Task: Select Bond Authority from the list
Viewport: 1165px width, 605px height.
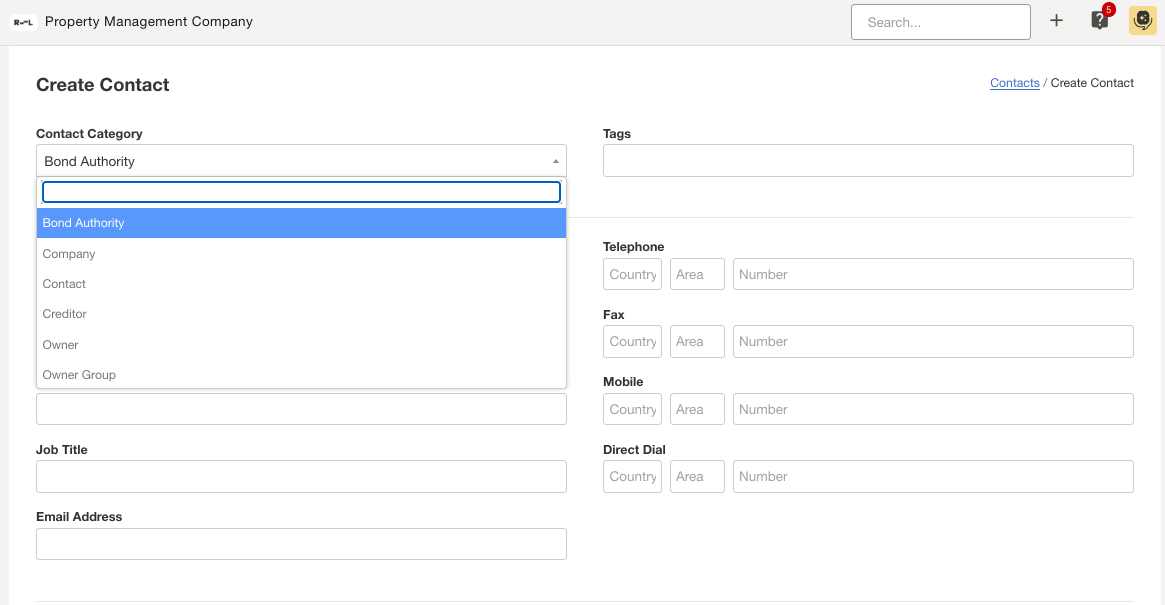Action: click(301, 223)
